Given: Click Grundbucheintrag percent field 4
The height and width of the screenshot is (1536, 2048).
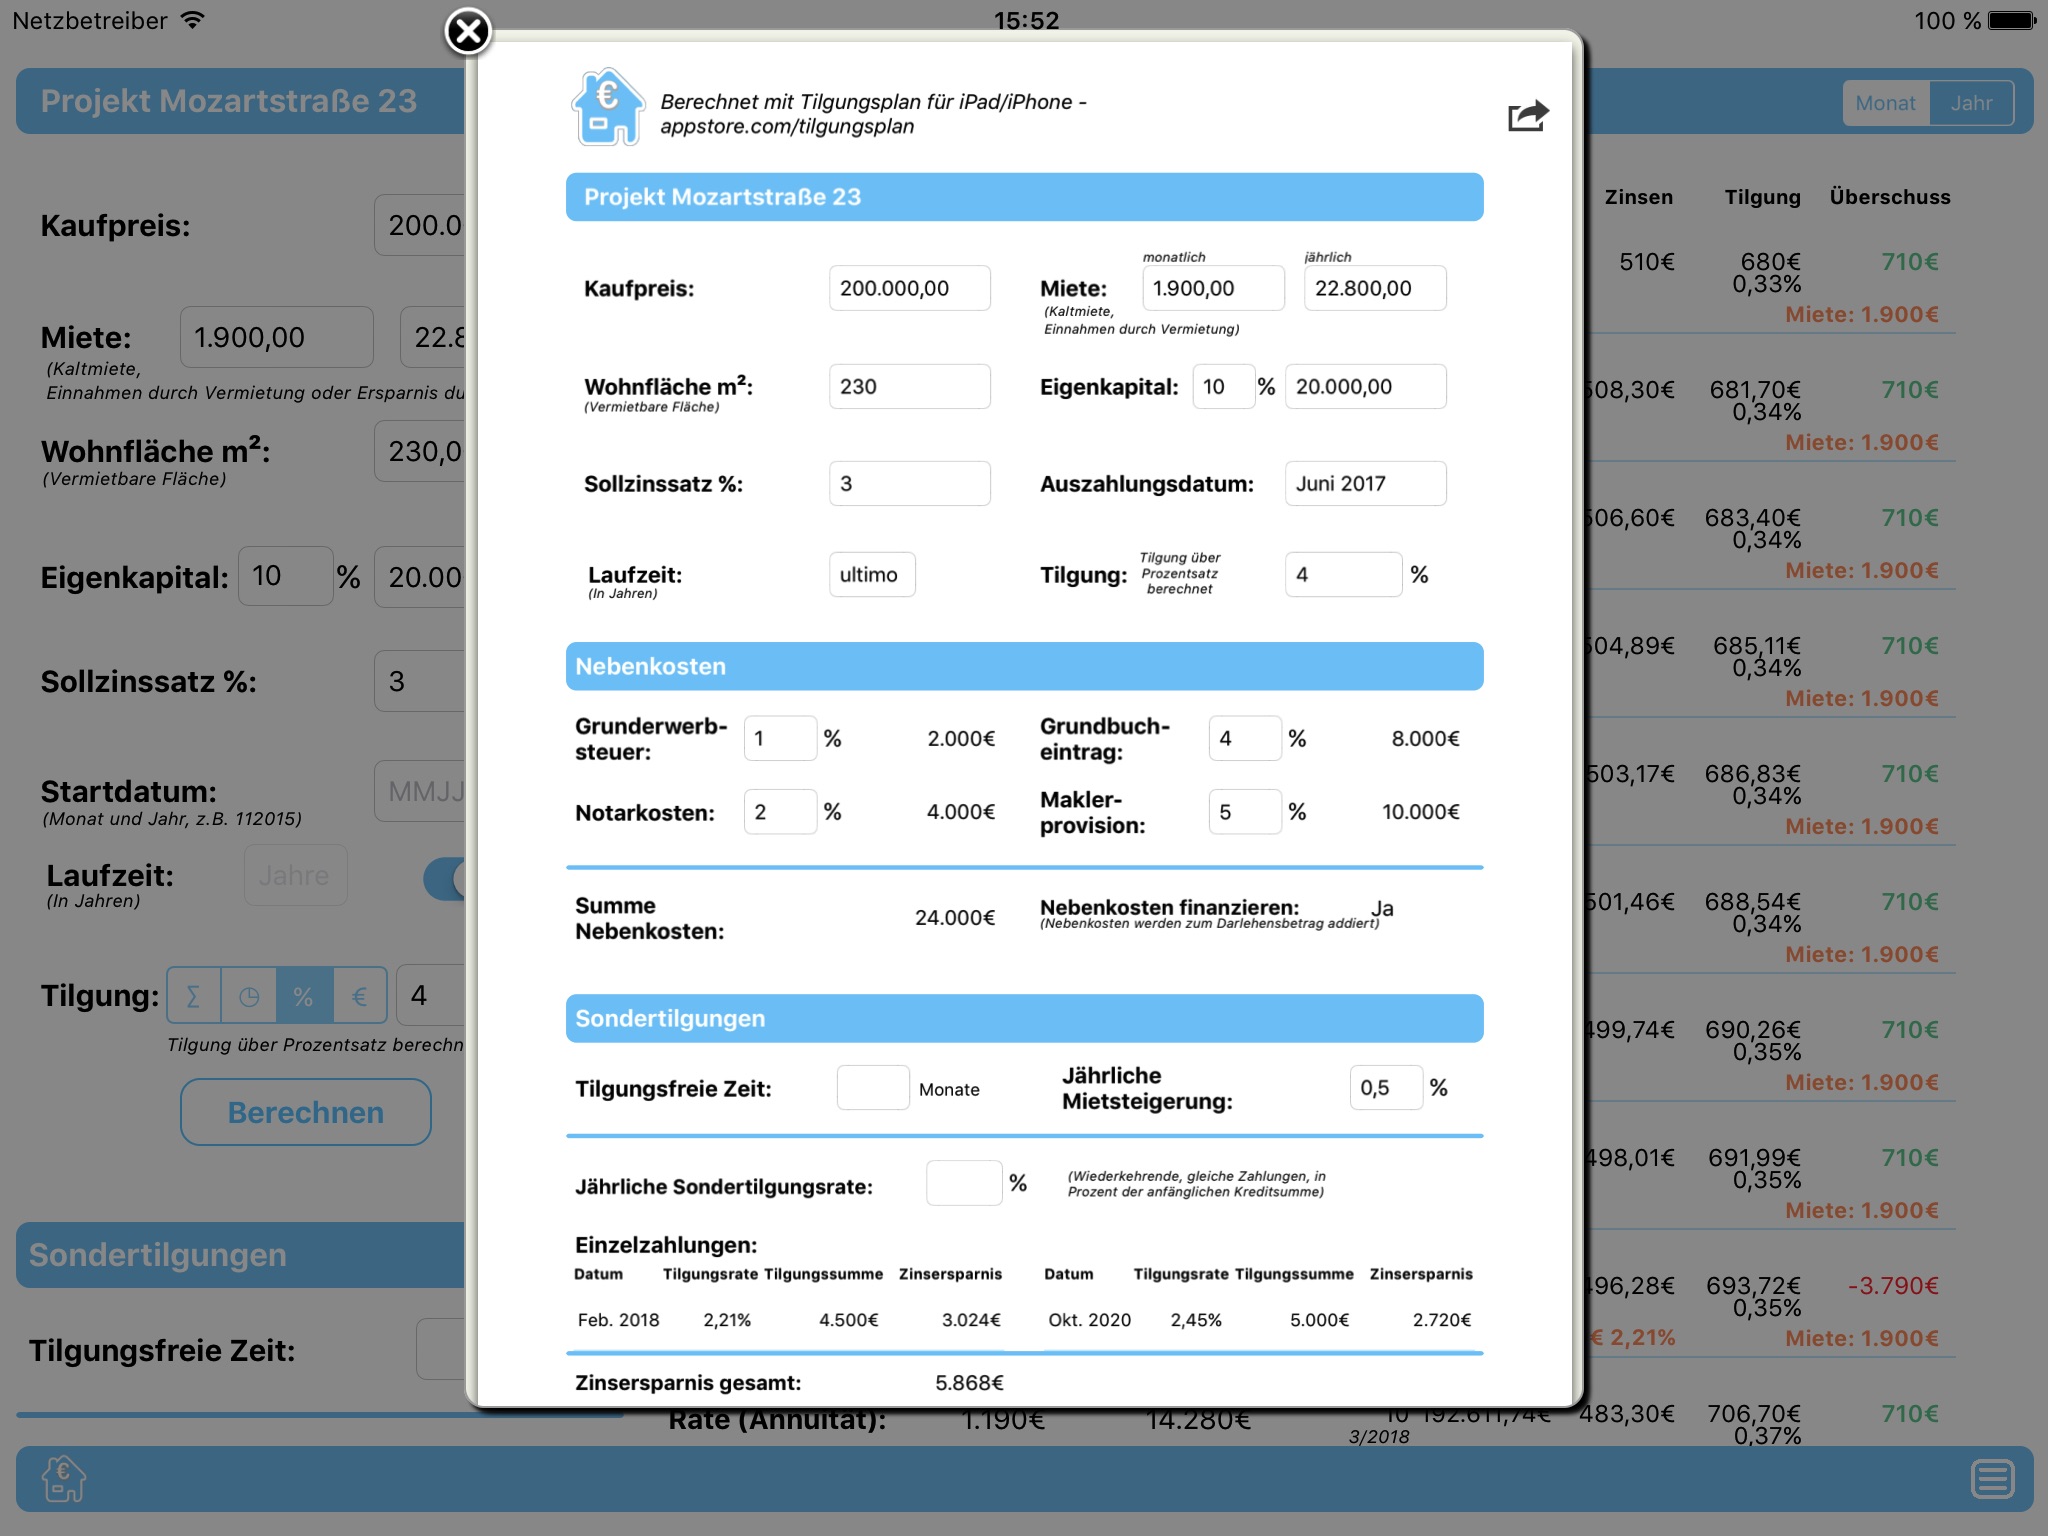Looking at the screenshot, I should tap(1245, 738).
